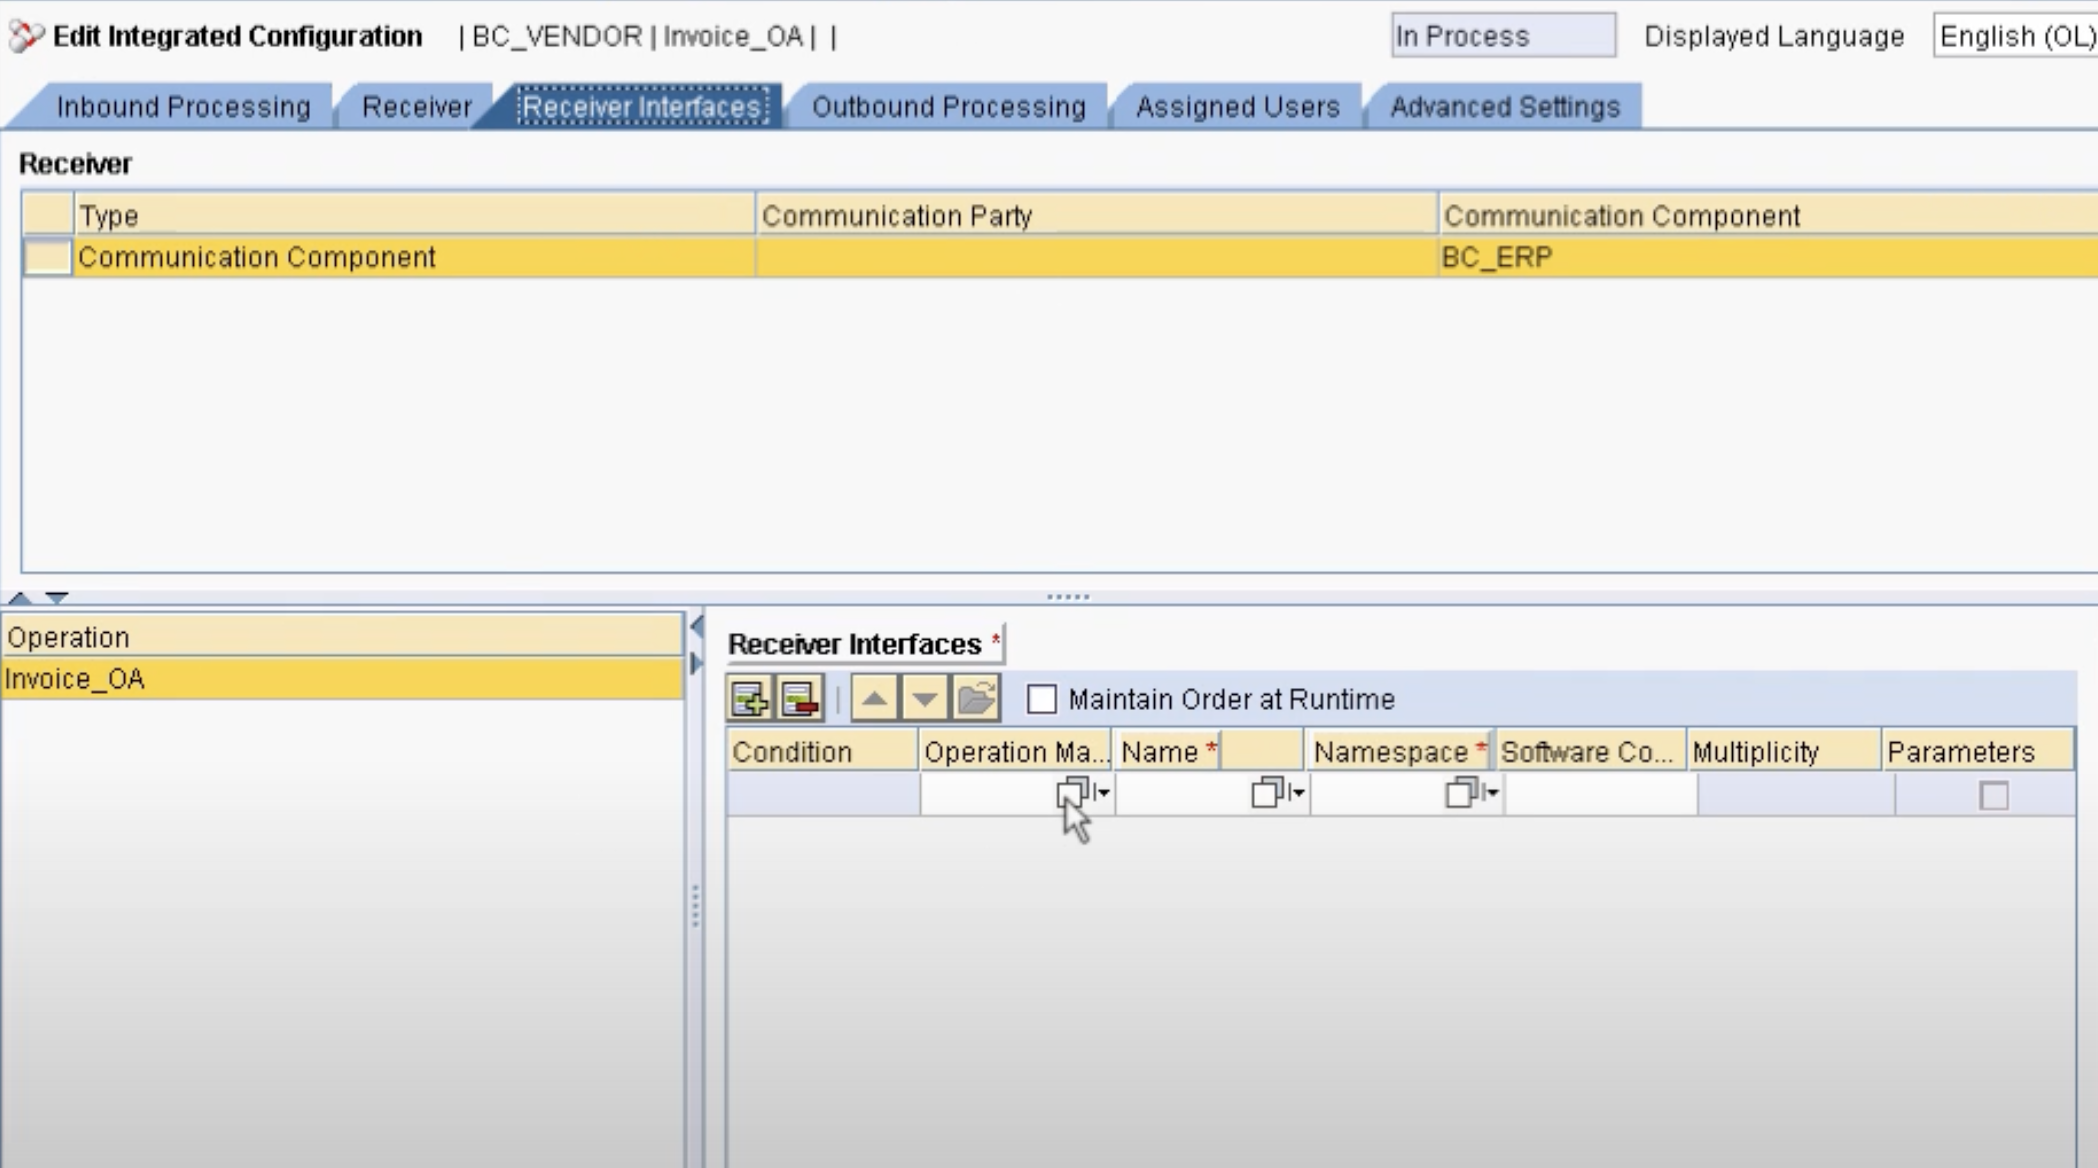Open the Advanced Settings tab
The height and width of the screenshot is (1168, 2098).
point(1504,107)
